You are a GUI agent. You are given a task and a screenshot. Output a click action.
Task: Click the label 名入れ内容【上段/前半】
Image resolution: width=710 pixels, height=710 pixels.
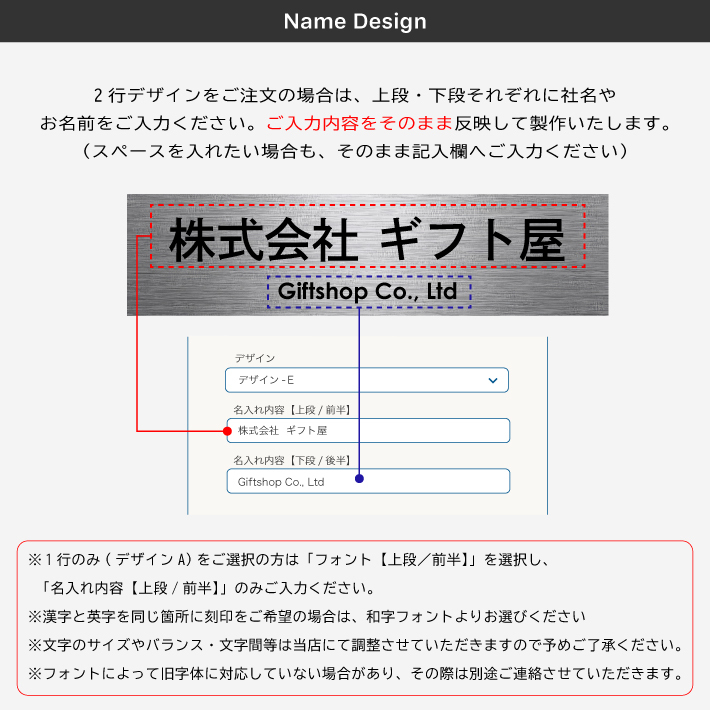(292, 410)
